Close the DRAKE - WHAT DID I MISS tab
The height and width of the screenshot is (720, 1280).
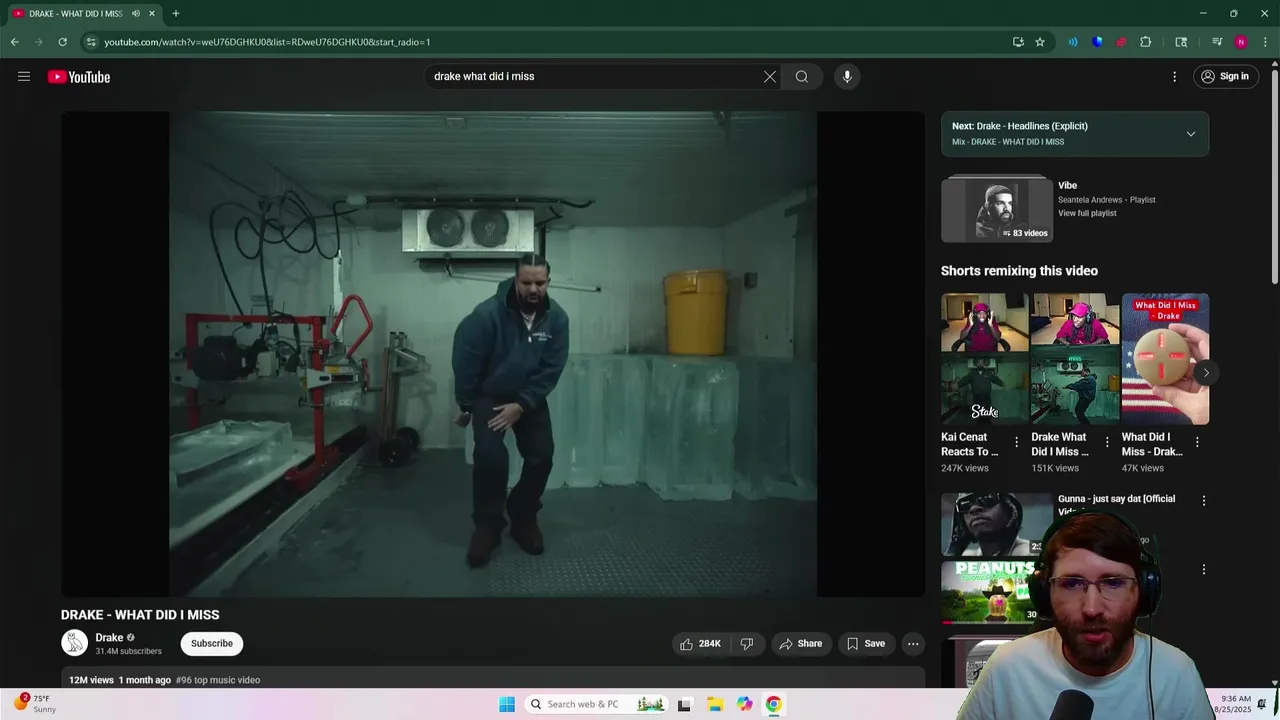(152, 14)
